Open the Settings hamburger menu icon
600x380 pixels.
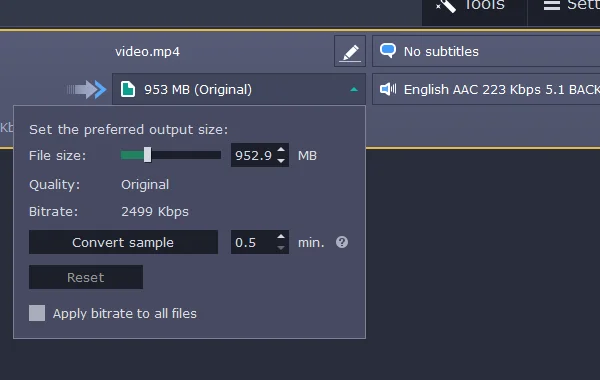(x=552, y=5)
